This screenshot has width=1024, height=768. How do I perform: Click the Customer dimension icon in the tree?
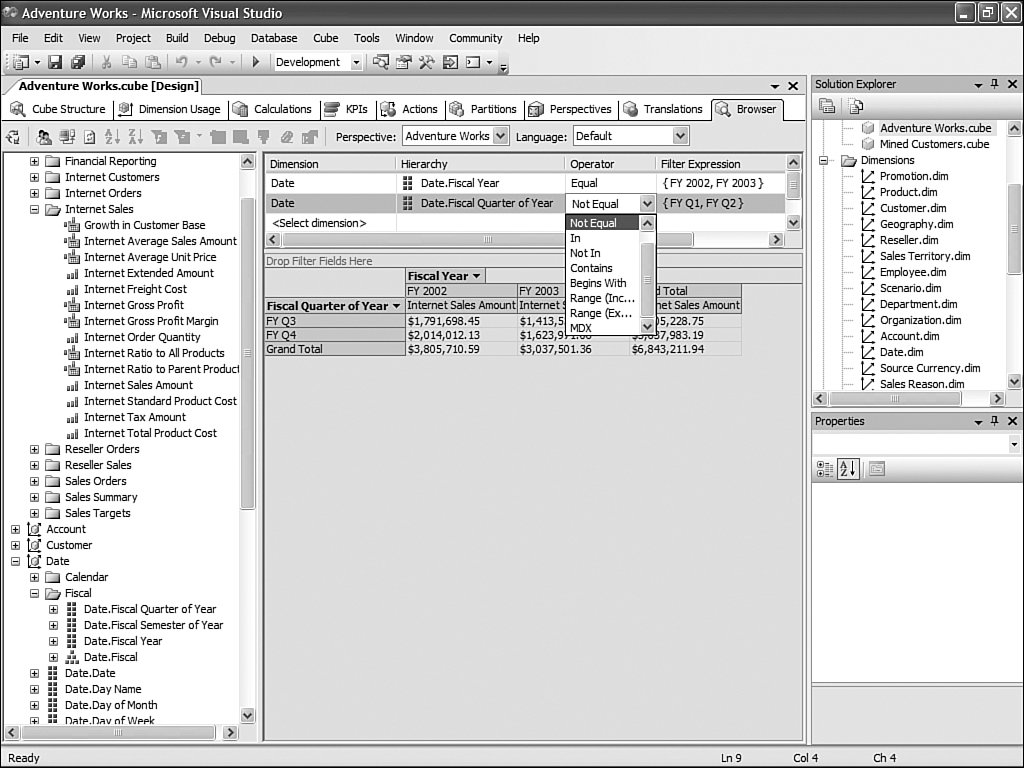[34, 545]
